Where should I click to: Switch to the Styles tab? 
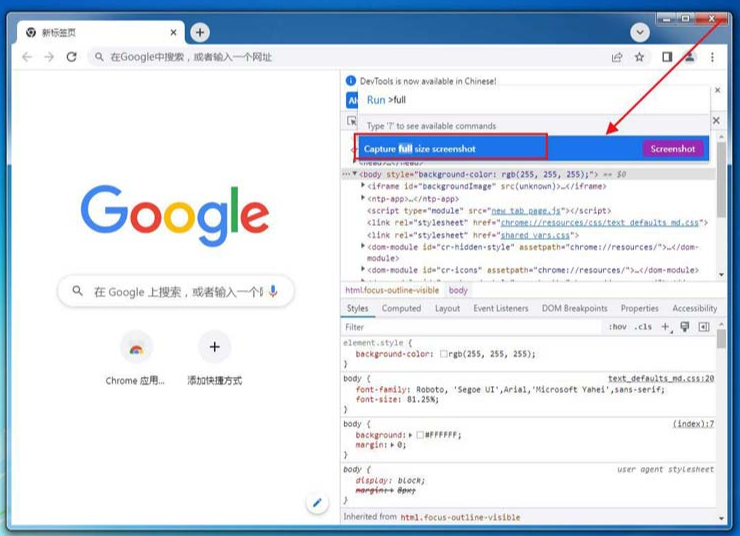[x=357, y=308]
